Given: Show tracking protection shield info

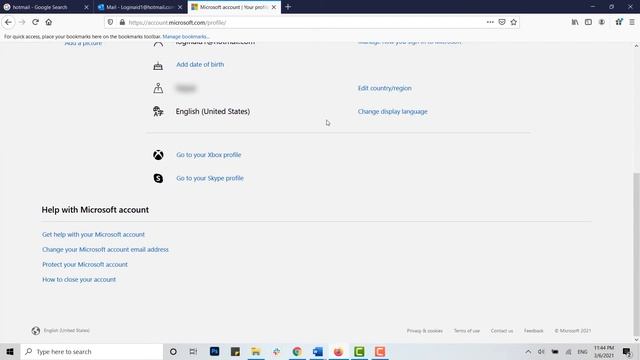Looking at the screenshot, I should (111, 22).
